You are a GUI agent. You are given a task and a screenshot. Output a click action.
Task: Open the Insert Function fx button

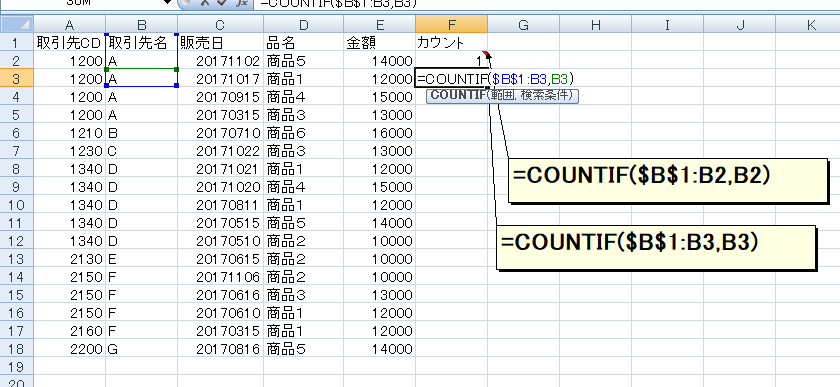(x=243, y=3)
